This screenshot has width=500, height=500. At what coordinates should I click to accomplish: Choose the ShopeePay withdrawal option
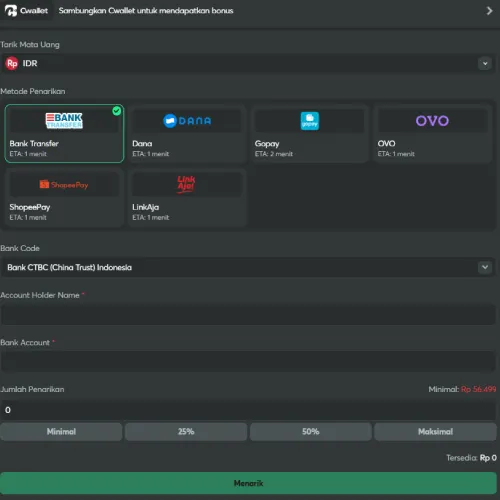(x=64, y=198)
